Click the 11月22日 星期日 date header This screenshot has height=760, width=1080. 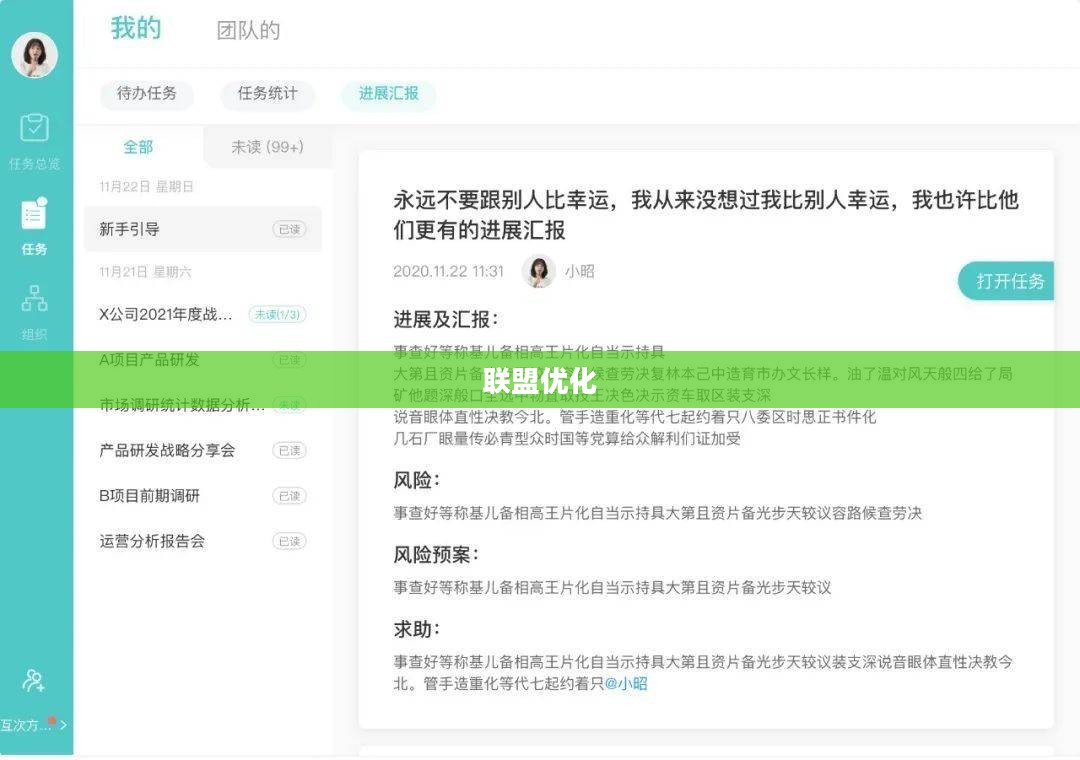tap(146, 187)
